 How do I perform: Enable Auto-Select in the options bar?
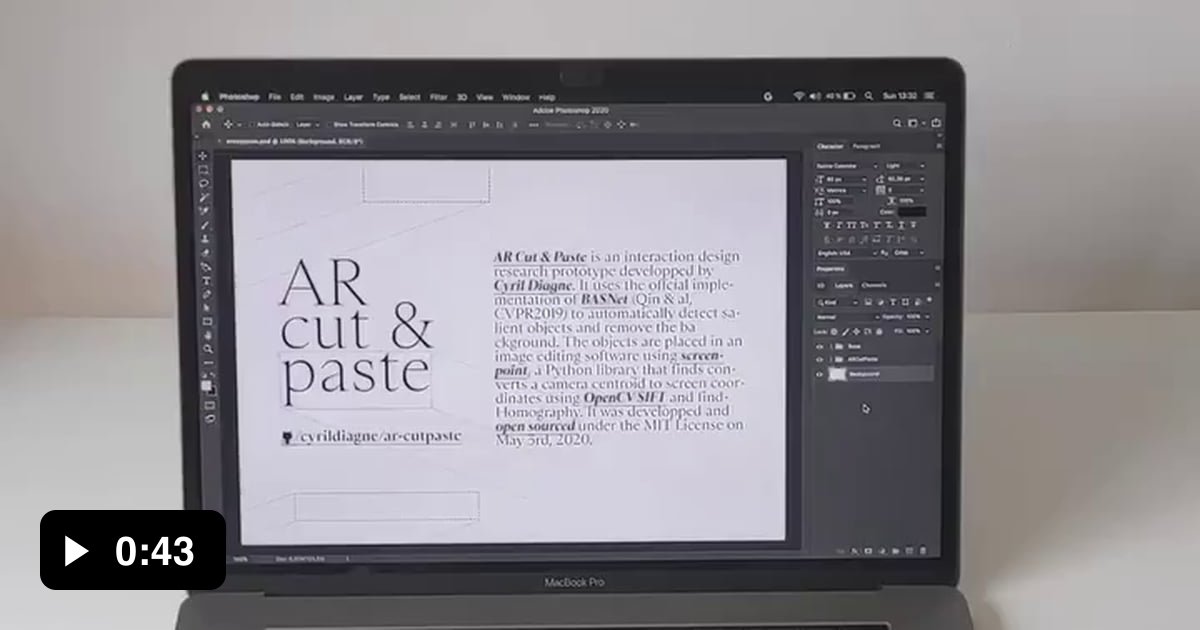click(x=253, y=125)
